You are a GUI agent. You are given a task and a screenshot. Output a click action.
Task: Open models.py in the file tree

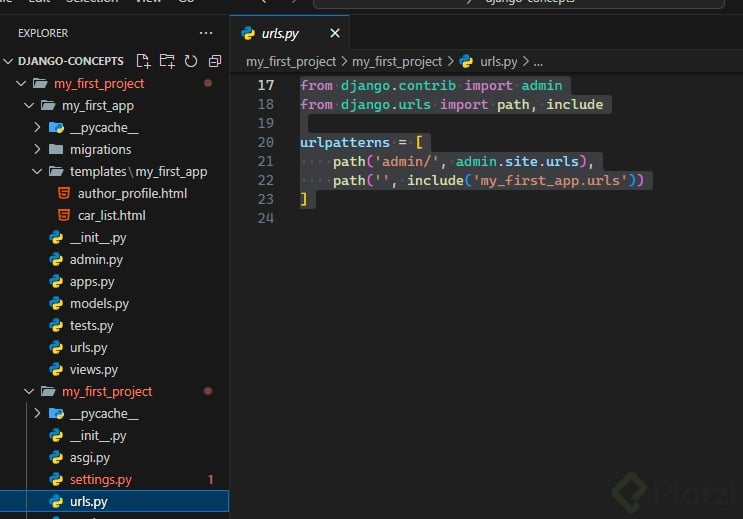pos(99,303)
